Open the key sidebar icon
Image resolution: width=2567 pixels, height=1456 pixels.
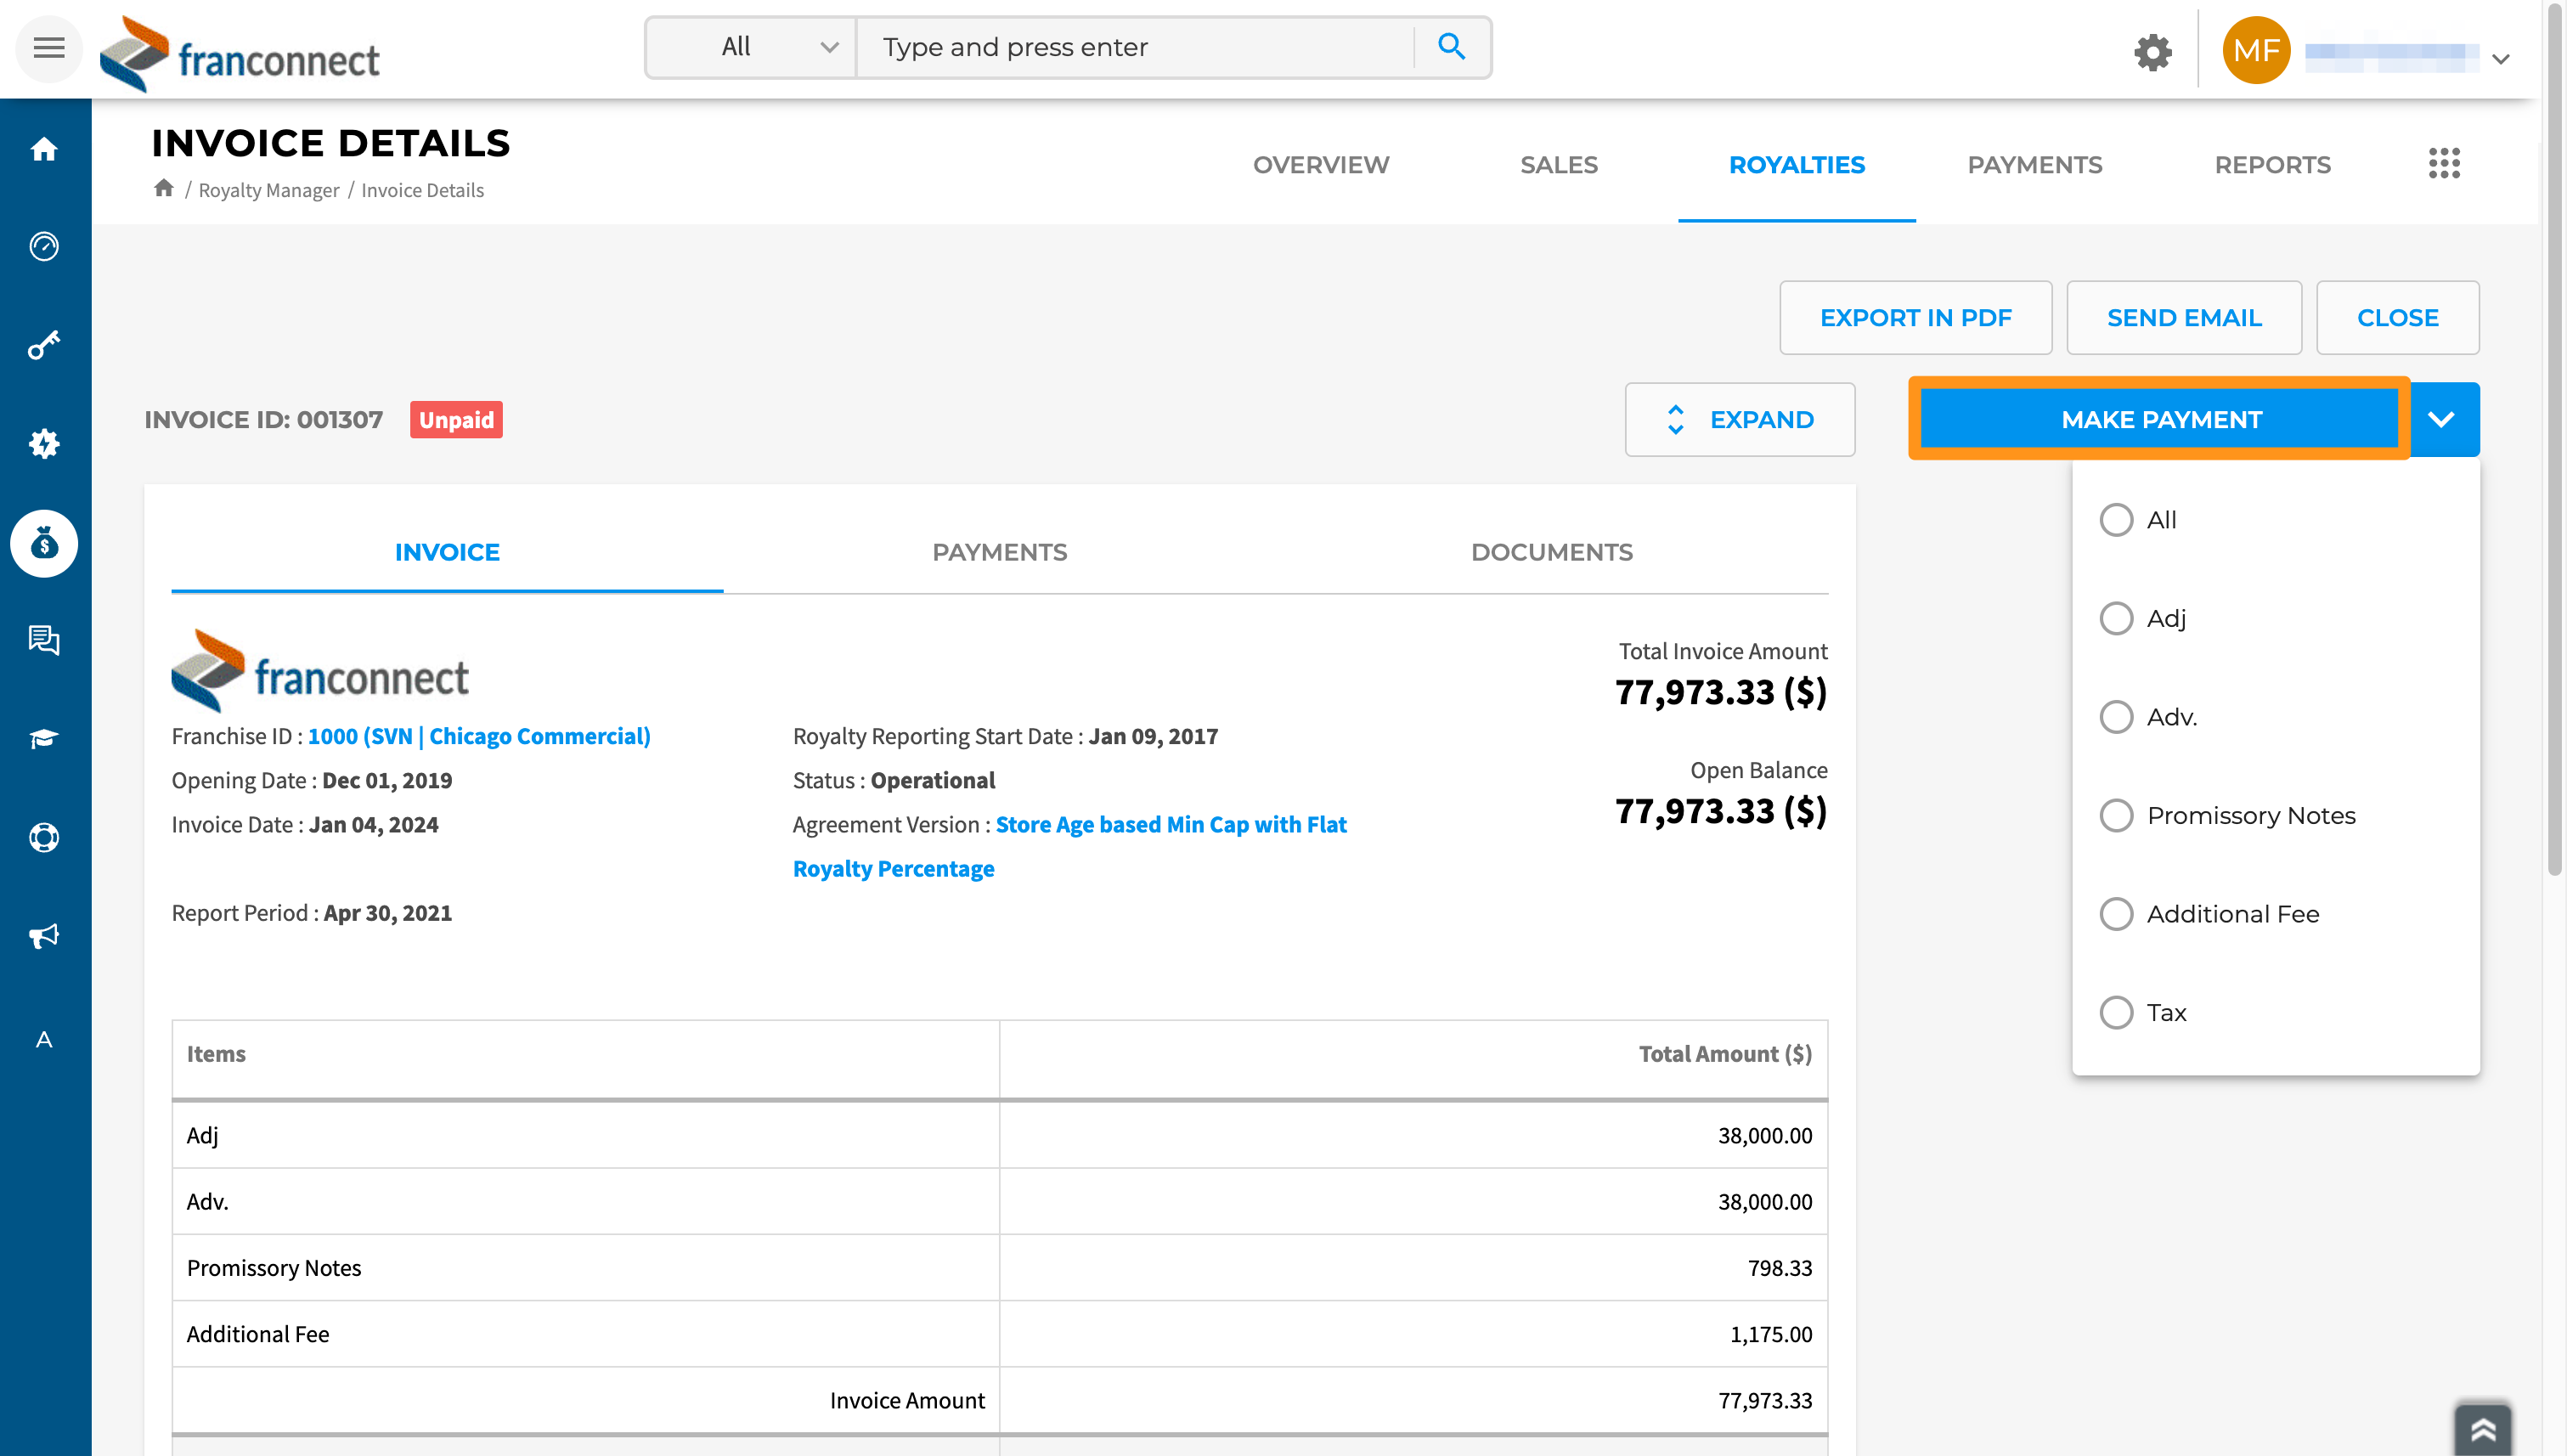tap(44, 345)
